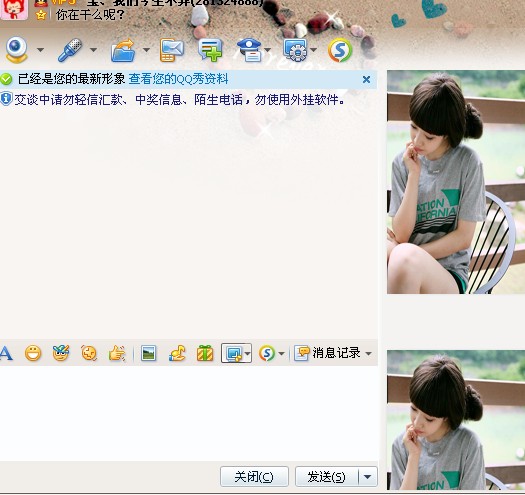Click the 关闭(C) button
The width and height of the screenshot is (525, 495).
tap(254, 476)
